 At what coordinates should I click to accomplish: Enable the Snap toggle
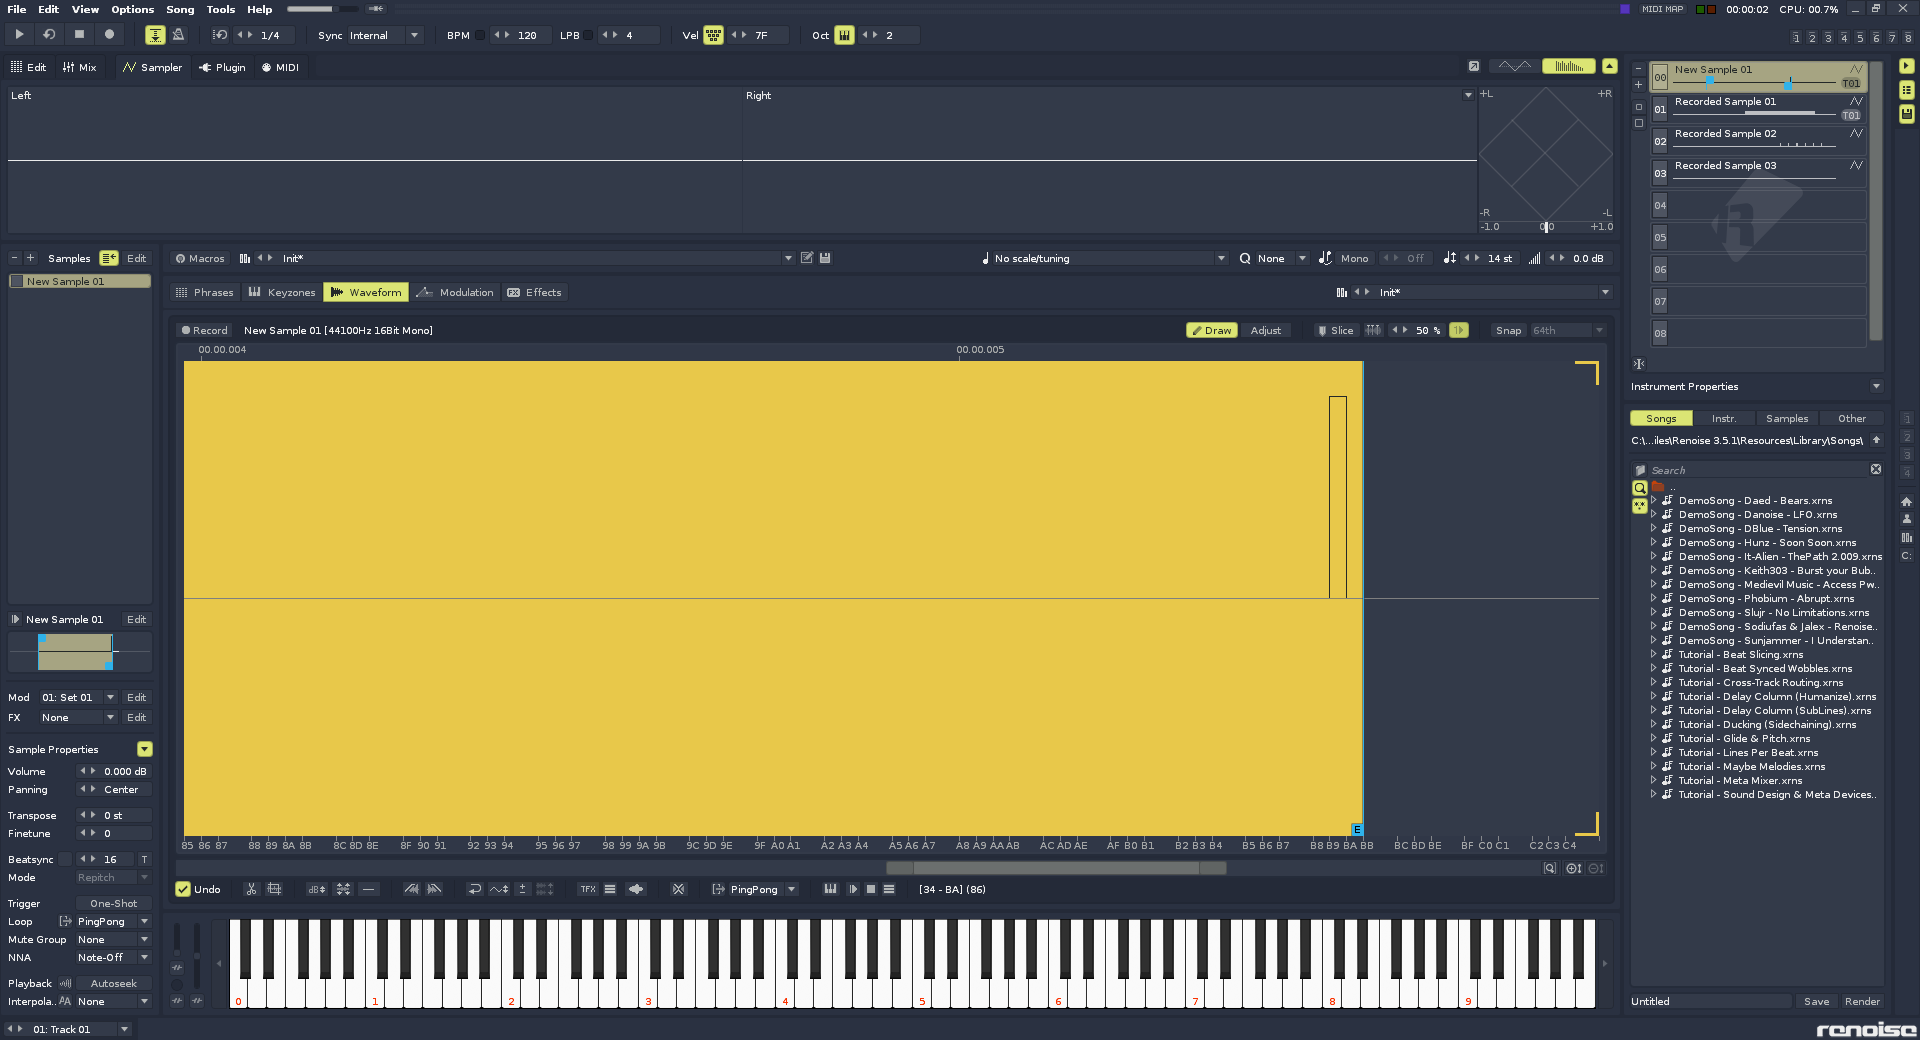[1508, 331]
